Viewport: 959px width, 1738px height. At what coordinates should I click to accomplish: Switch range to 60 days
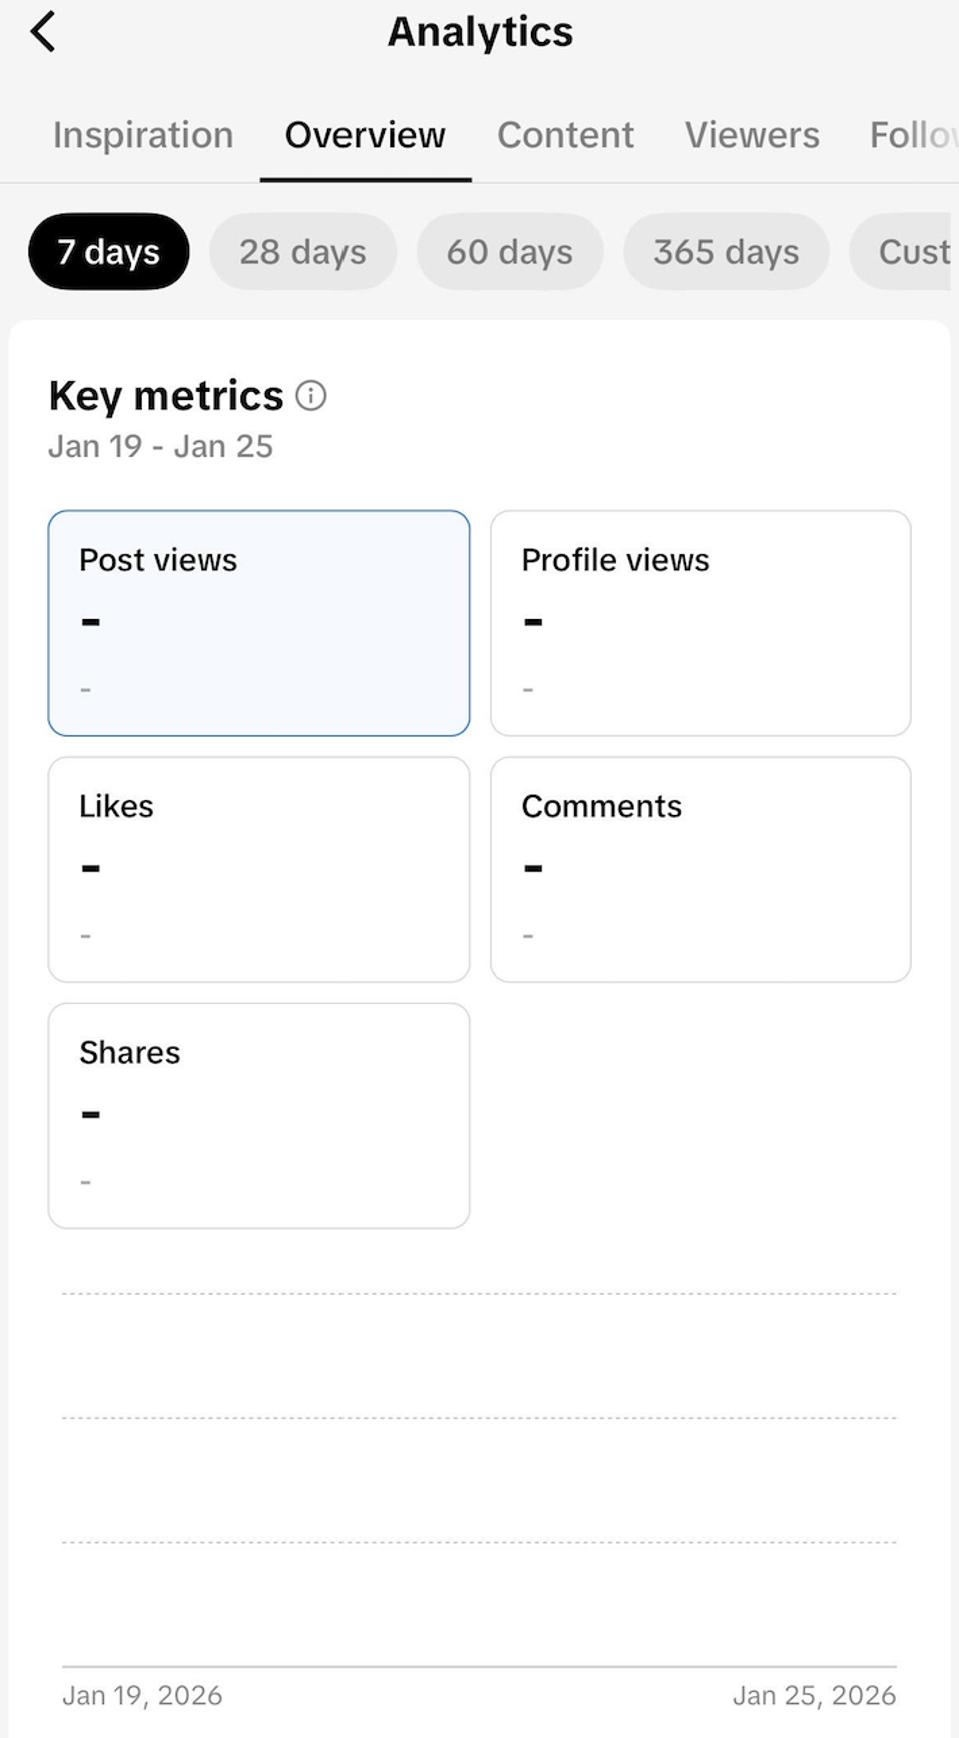(x=509, y=252)
